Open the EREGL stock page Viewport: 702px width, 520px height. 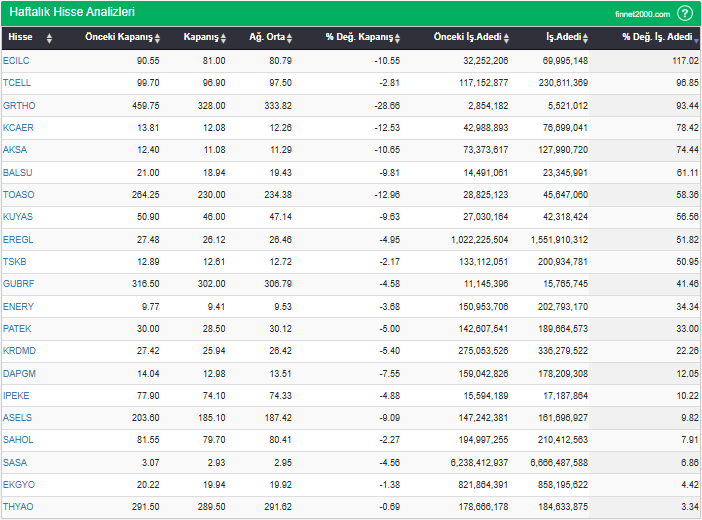point(18,239)
